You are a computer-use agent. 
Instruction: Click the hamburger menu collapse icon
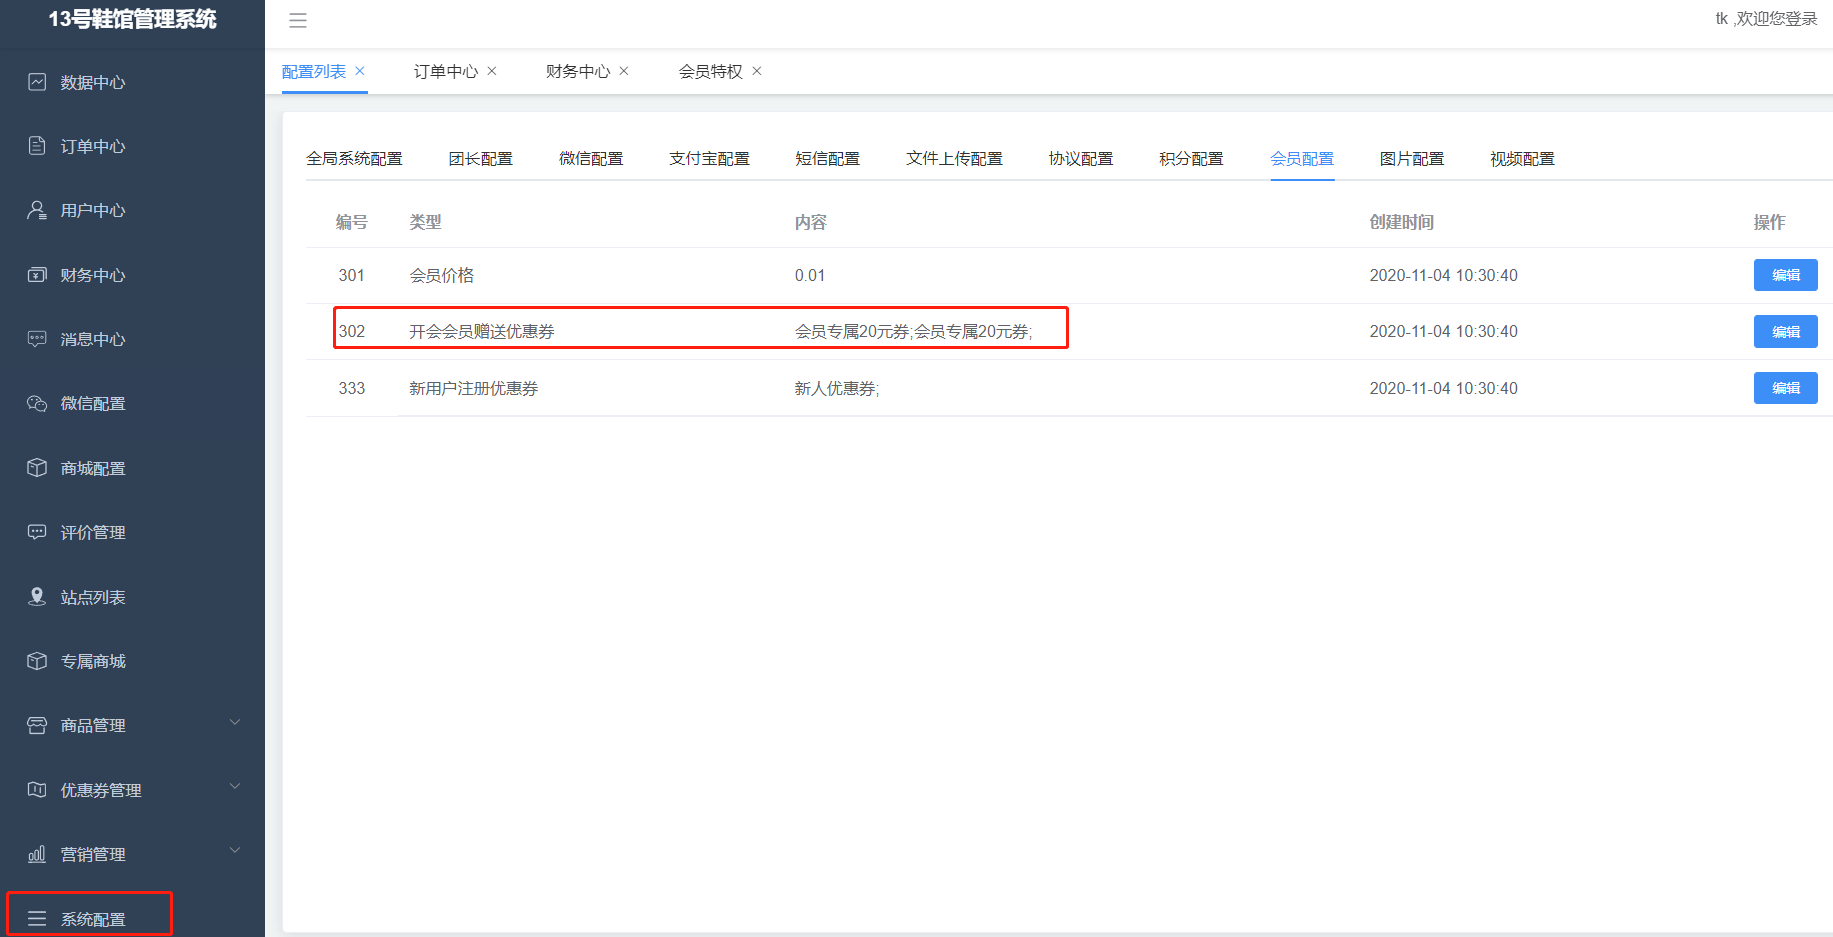pos(298,20)
